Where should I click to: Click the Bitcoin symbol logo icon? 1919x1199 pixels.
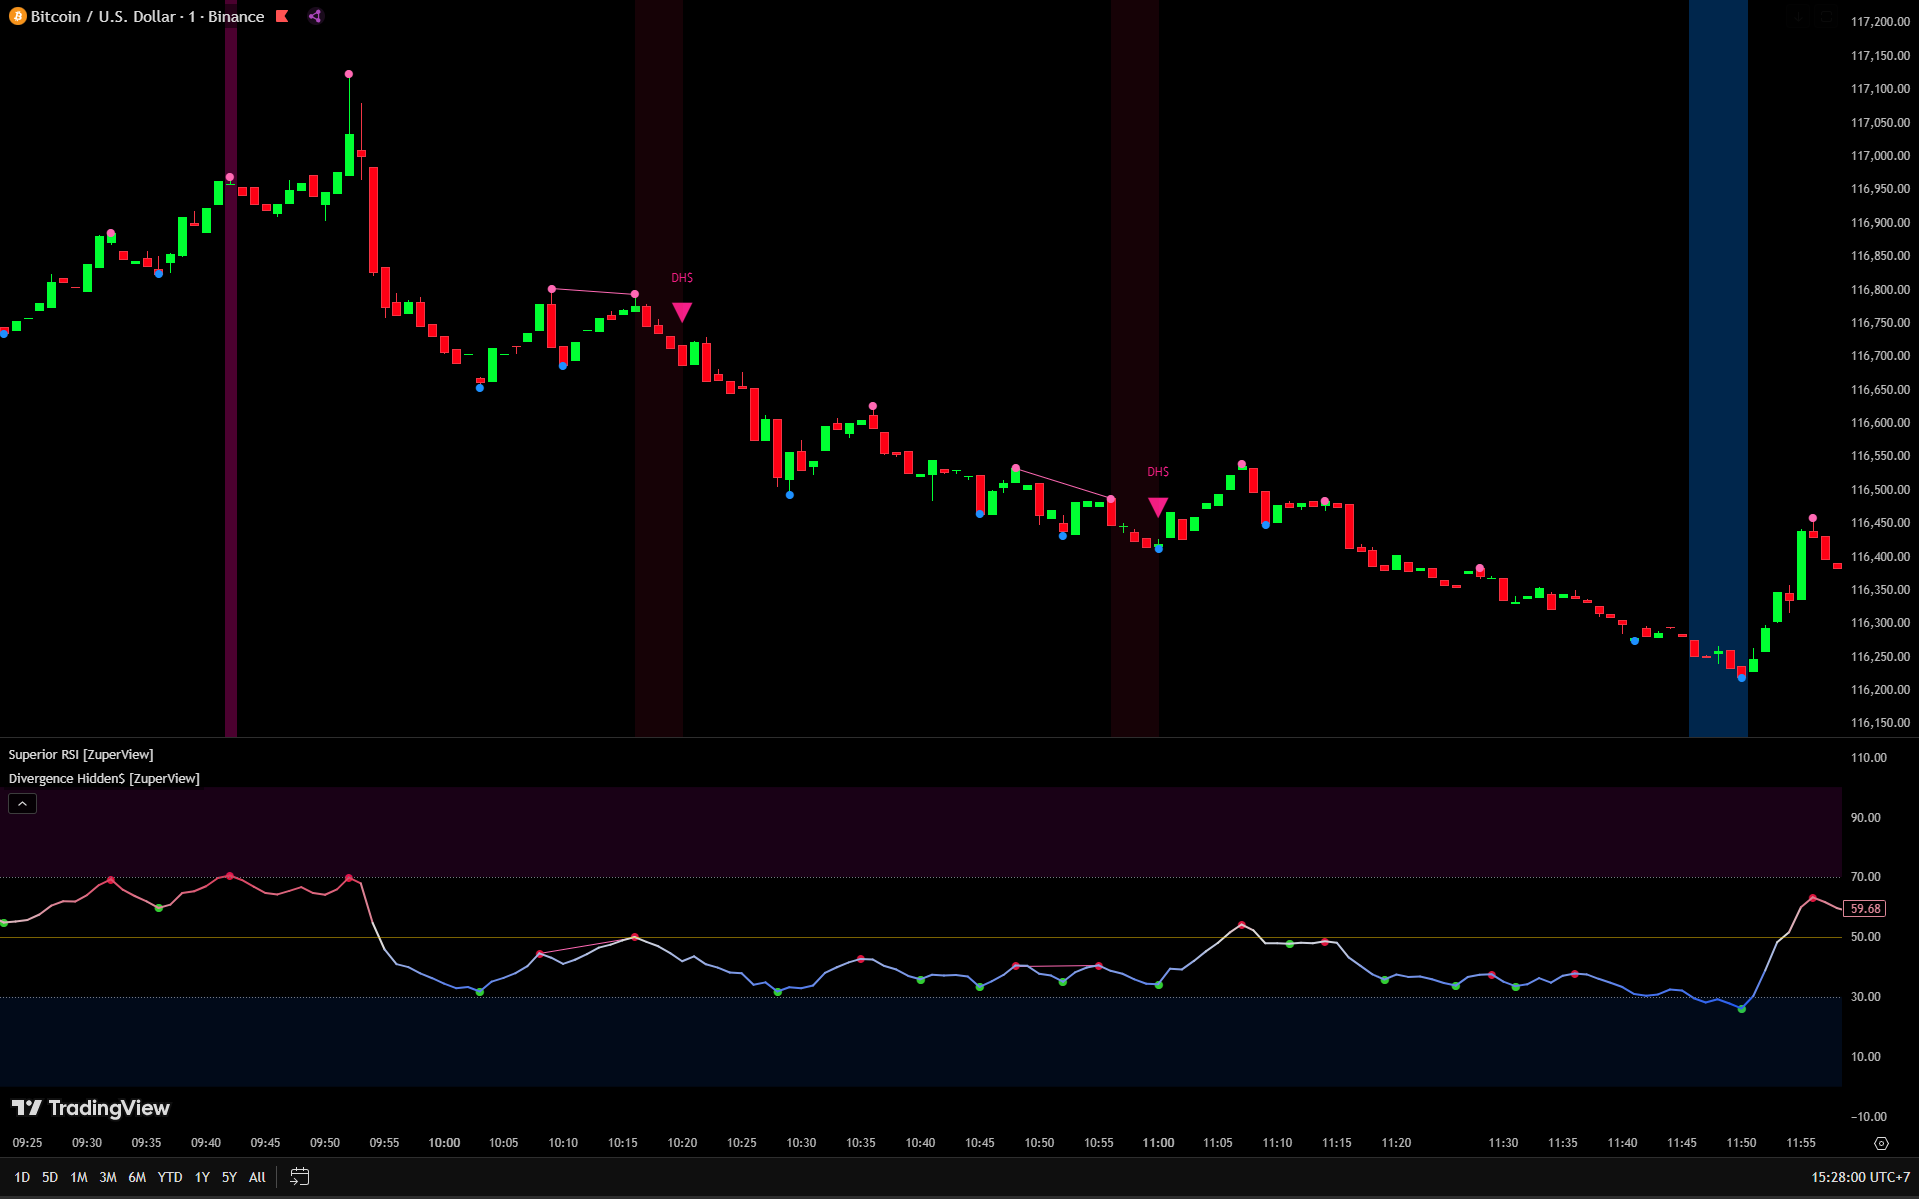(x=17, y=17)
